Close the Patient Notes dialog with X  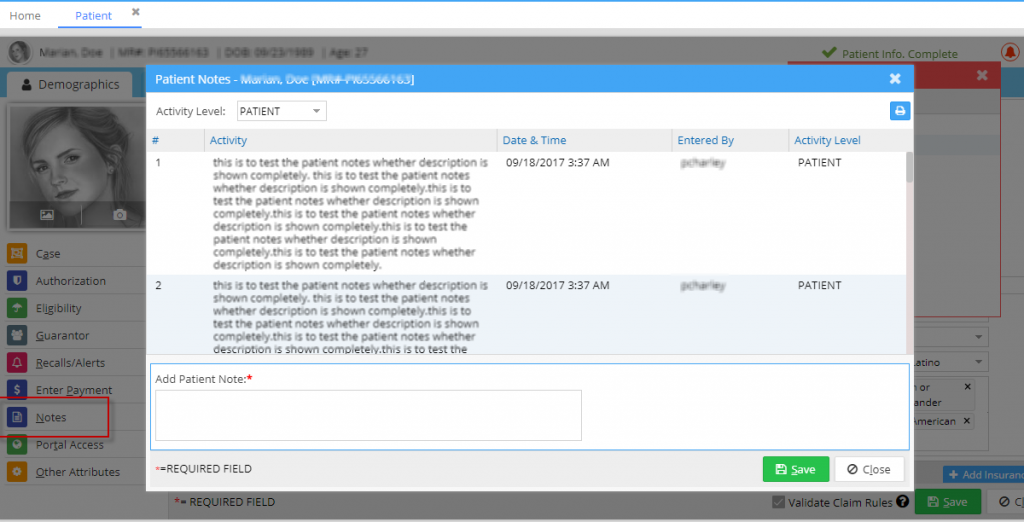[895, 79]
